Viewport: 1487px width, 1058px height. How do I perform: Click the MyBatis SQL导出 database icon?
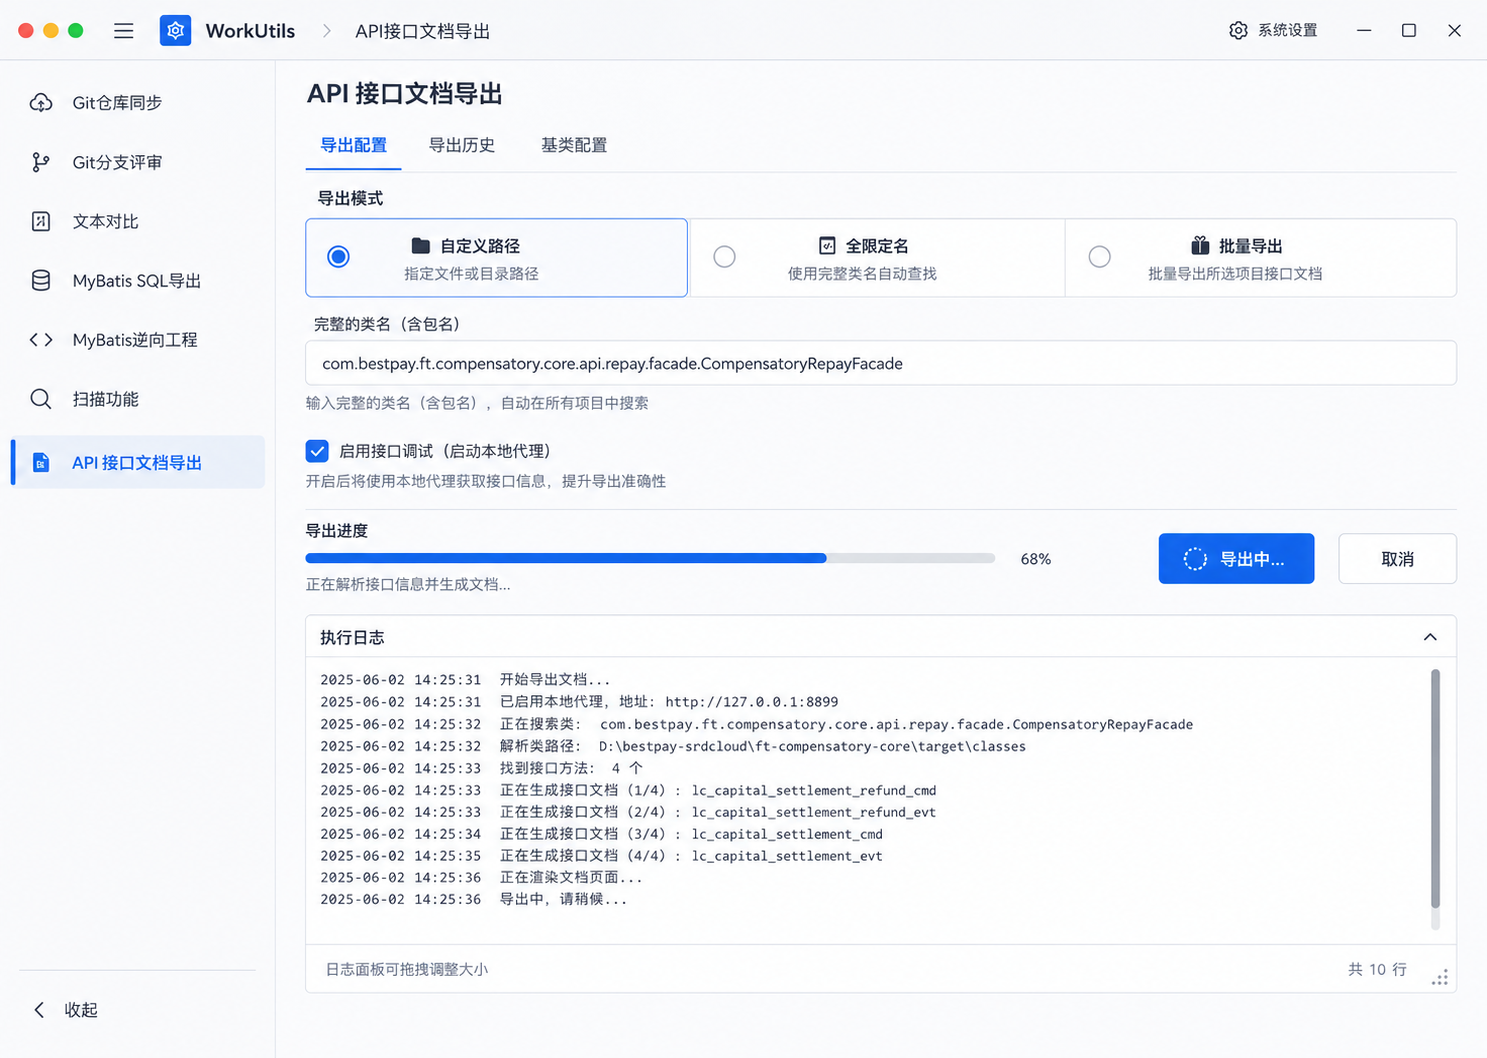point(41,281)
